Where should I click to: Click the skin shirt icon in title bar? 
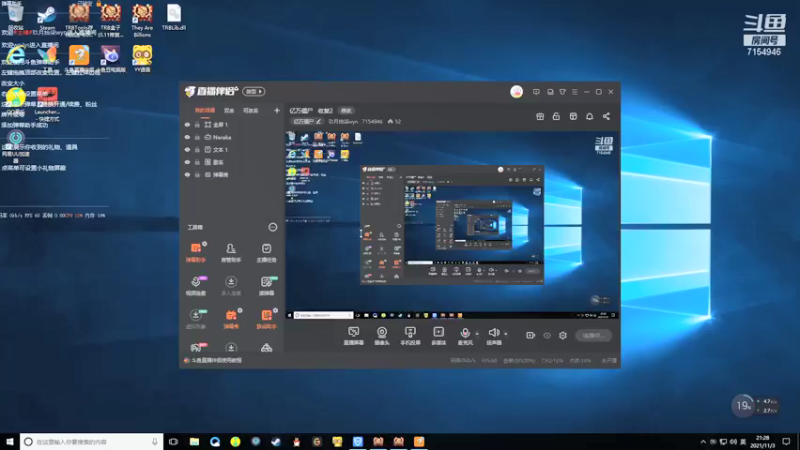tap(562, 92)
